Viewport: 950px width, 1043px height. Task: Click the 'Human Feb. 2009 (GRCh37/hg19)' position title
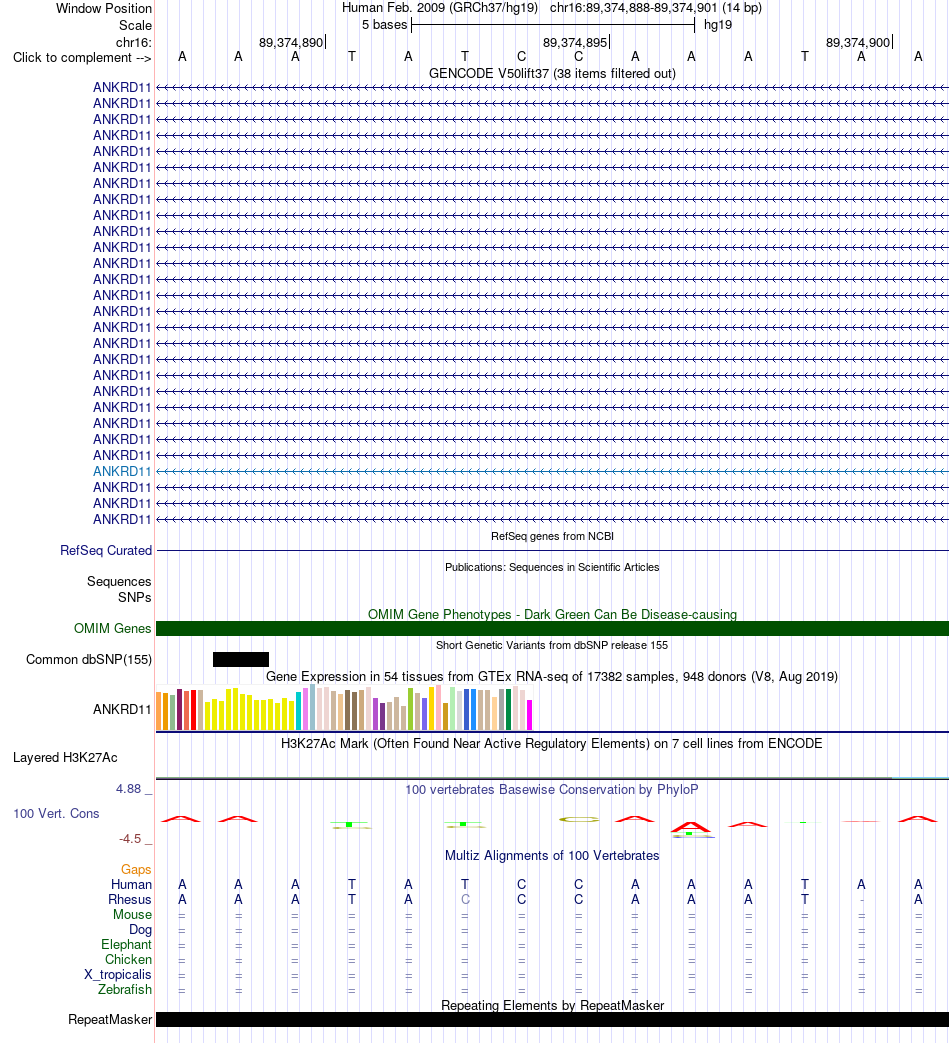[440, 8]
